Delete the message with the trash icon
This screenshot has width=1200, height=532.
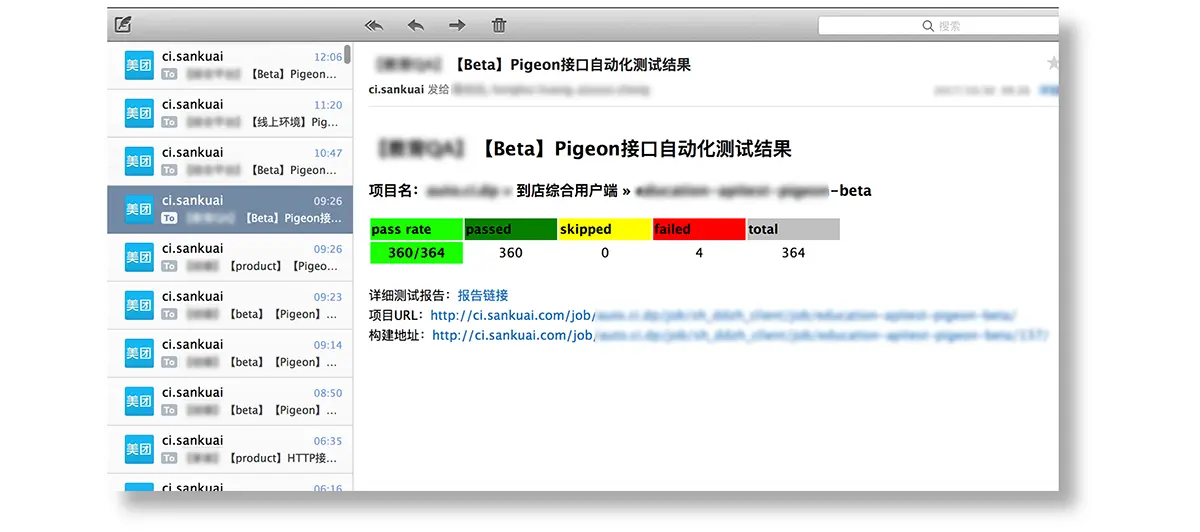point(499,25)
